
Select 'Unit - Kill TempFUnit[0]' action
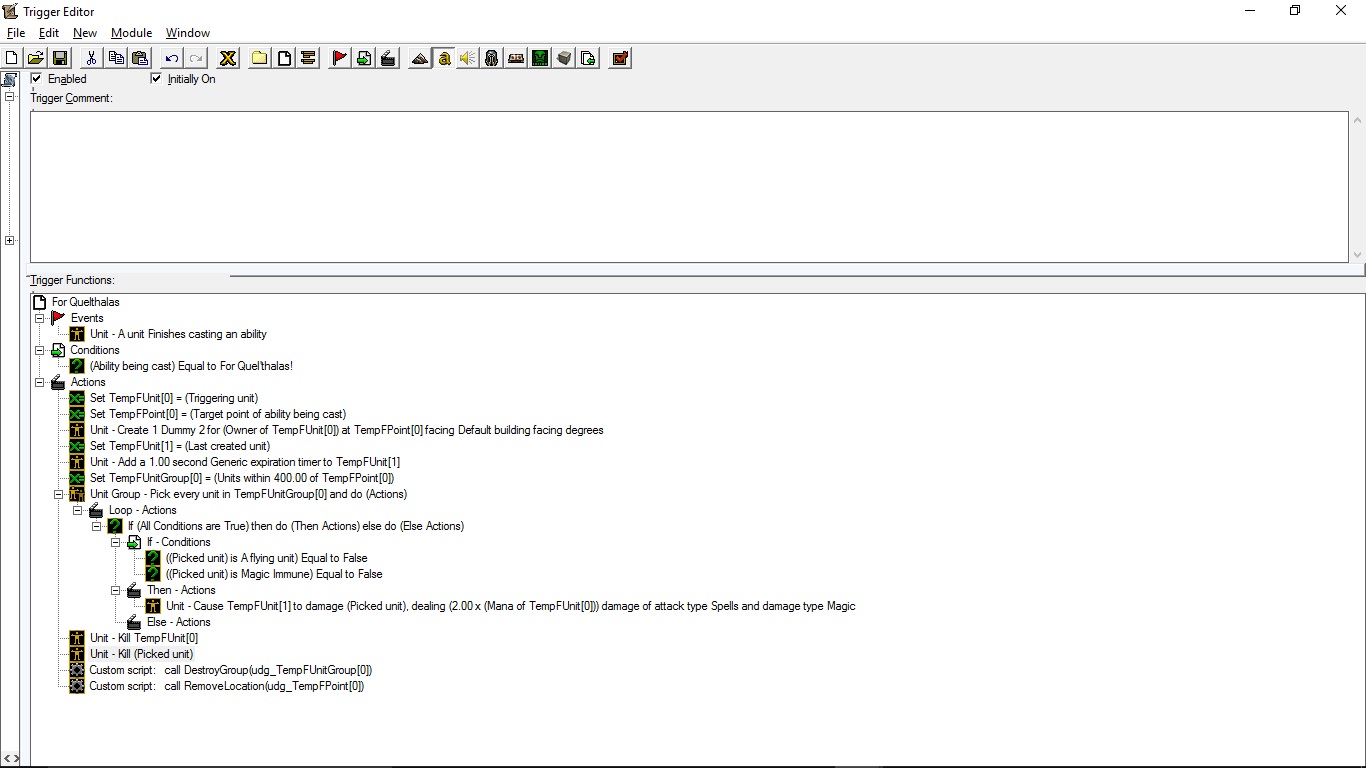(144, 638)
